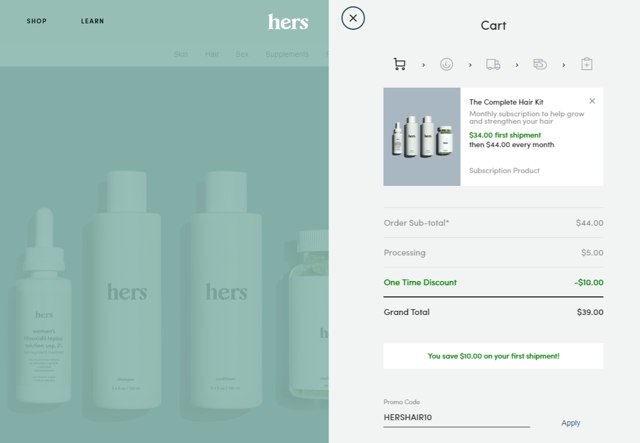Click the Promo Code input field
The width and height of the screenshot is (640, 443).
[456, 418]
